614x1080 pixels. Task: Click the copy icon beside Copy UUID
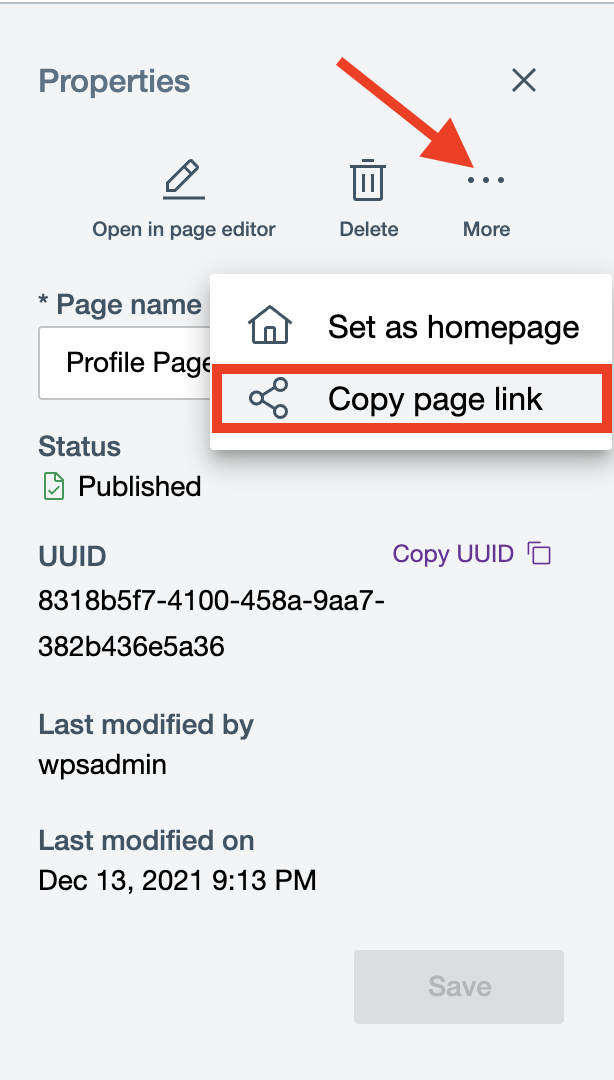coord(539,551)
